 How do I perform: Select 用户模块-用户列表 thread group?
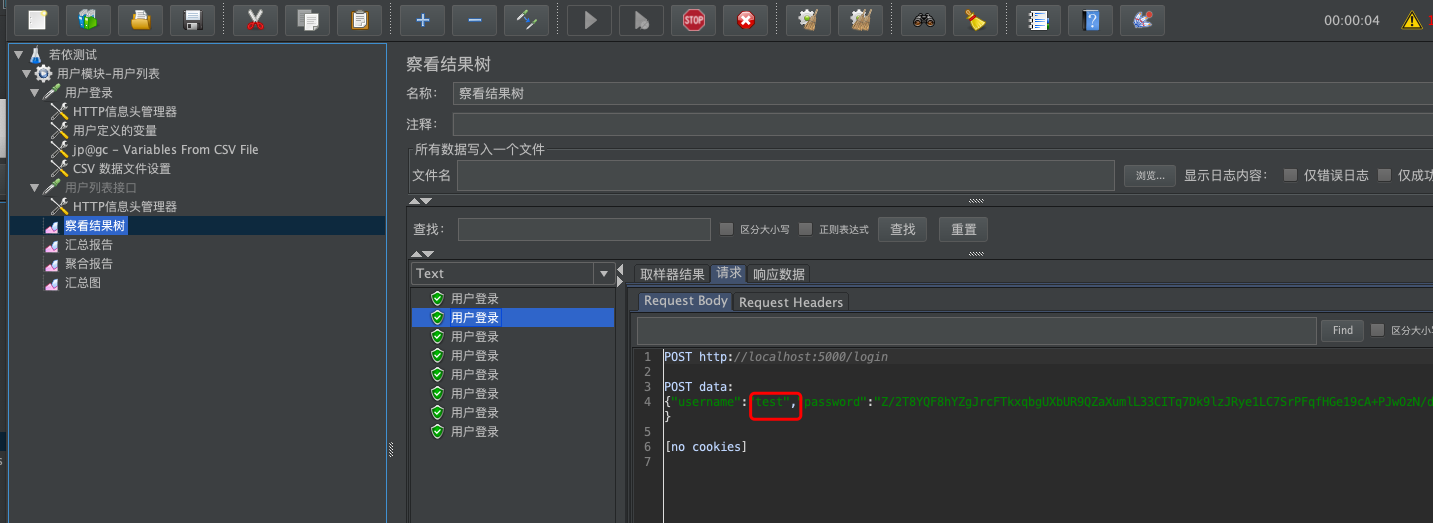click(108, 73)
